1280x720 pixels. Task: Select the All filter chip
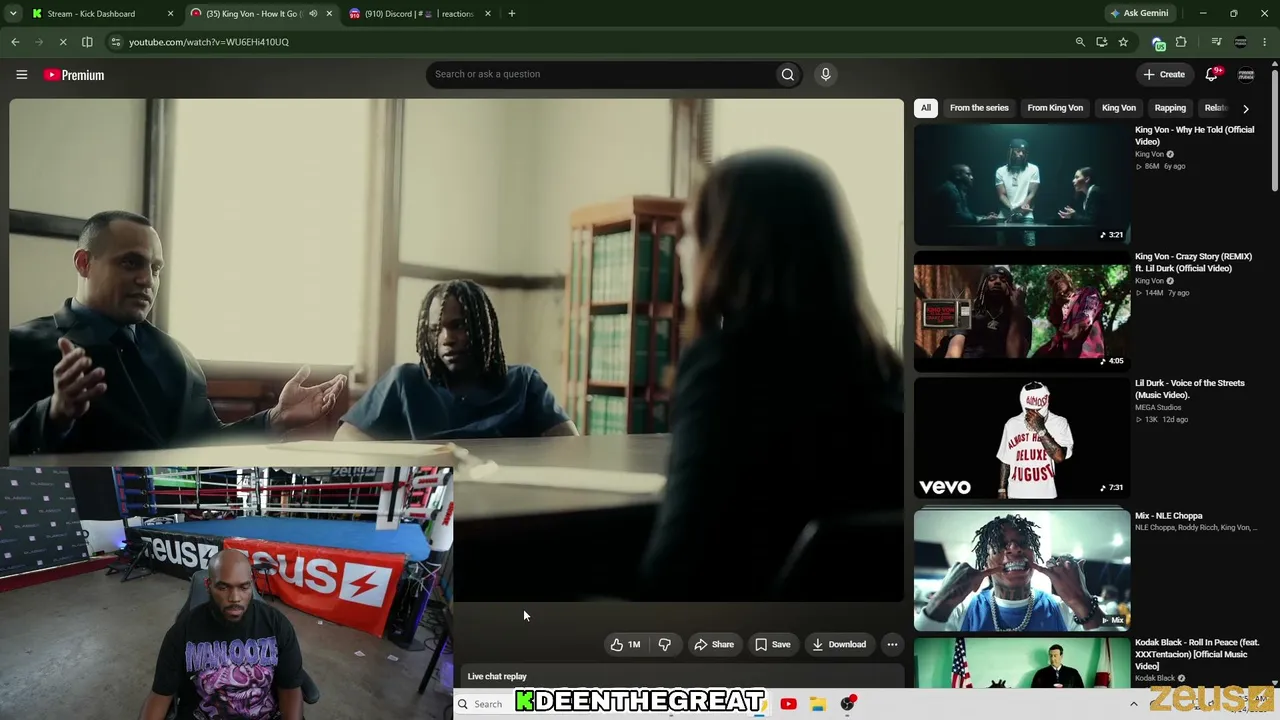[x=926, y=108]
